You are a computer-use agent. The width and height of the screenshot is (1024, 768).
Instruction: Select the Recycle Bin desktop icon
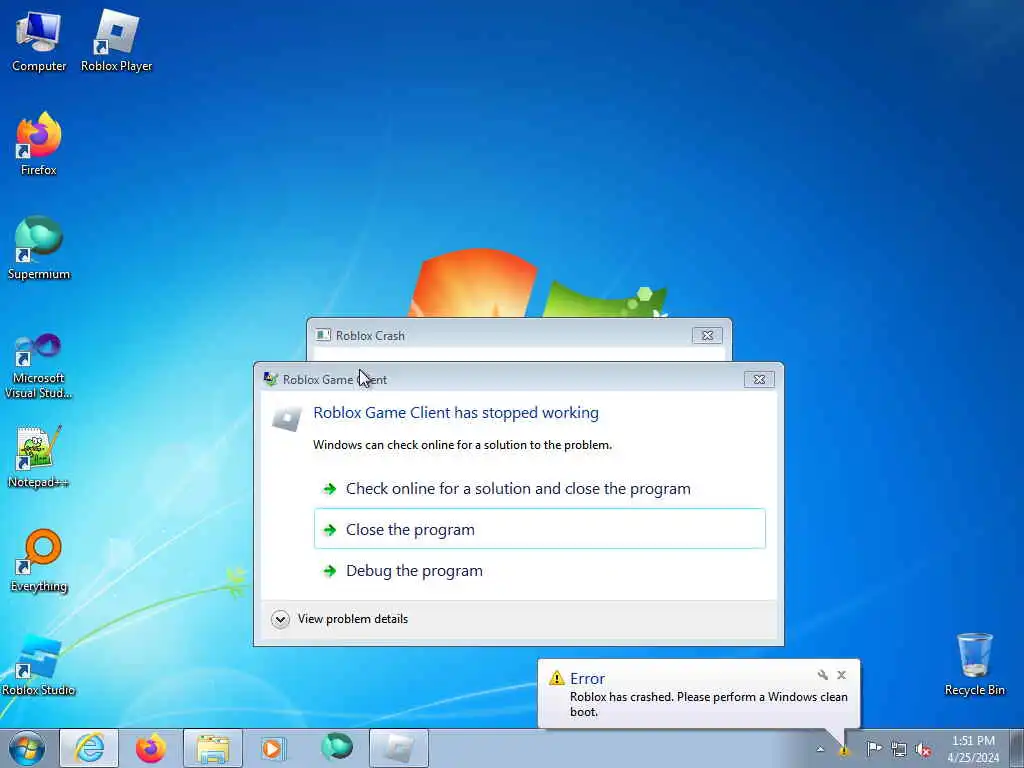(x=974, y=665)
